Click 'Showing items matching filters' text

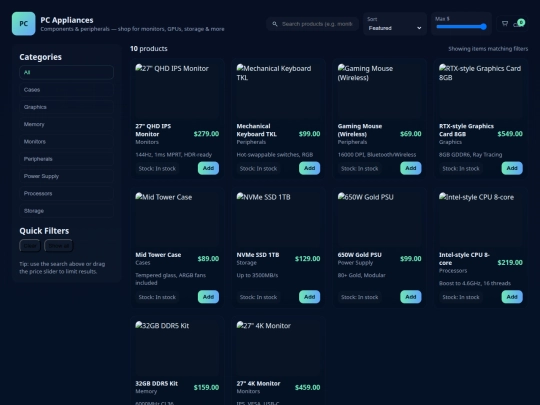(488, 49)
